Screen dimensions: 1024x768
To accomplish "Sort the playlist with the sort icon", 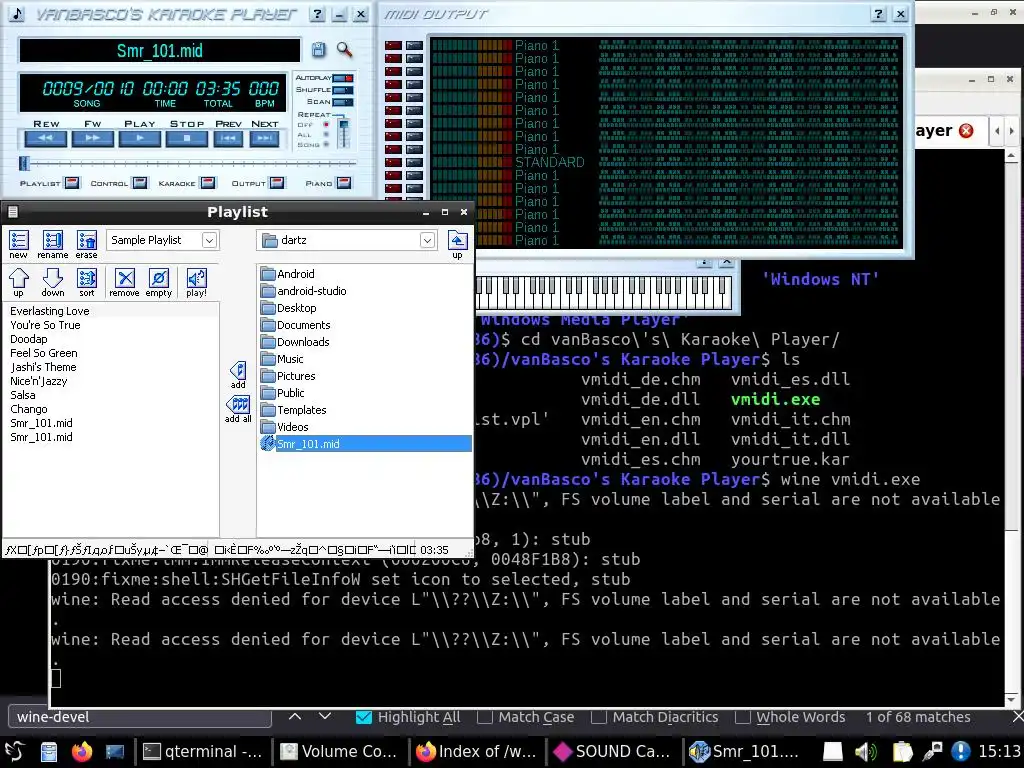I will click(x=86, y=283).
